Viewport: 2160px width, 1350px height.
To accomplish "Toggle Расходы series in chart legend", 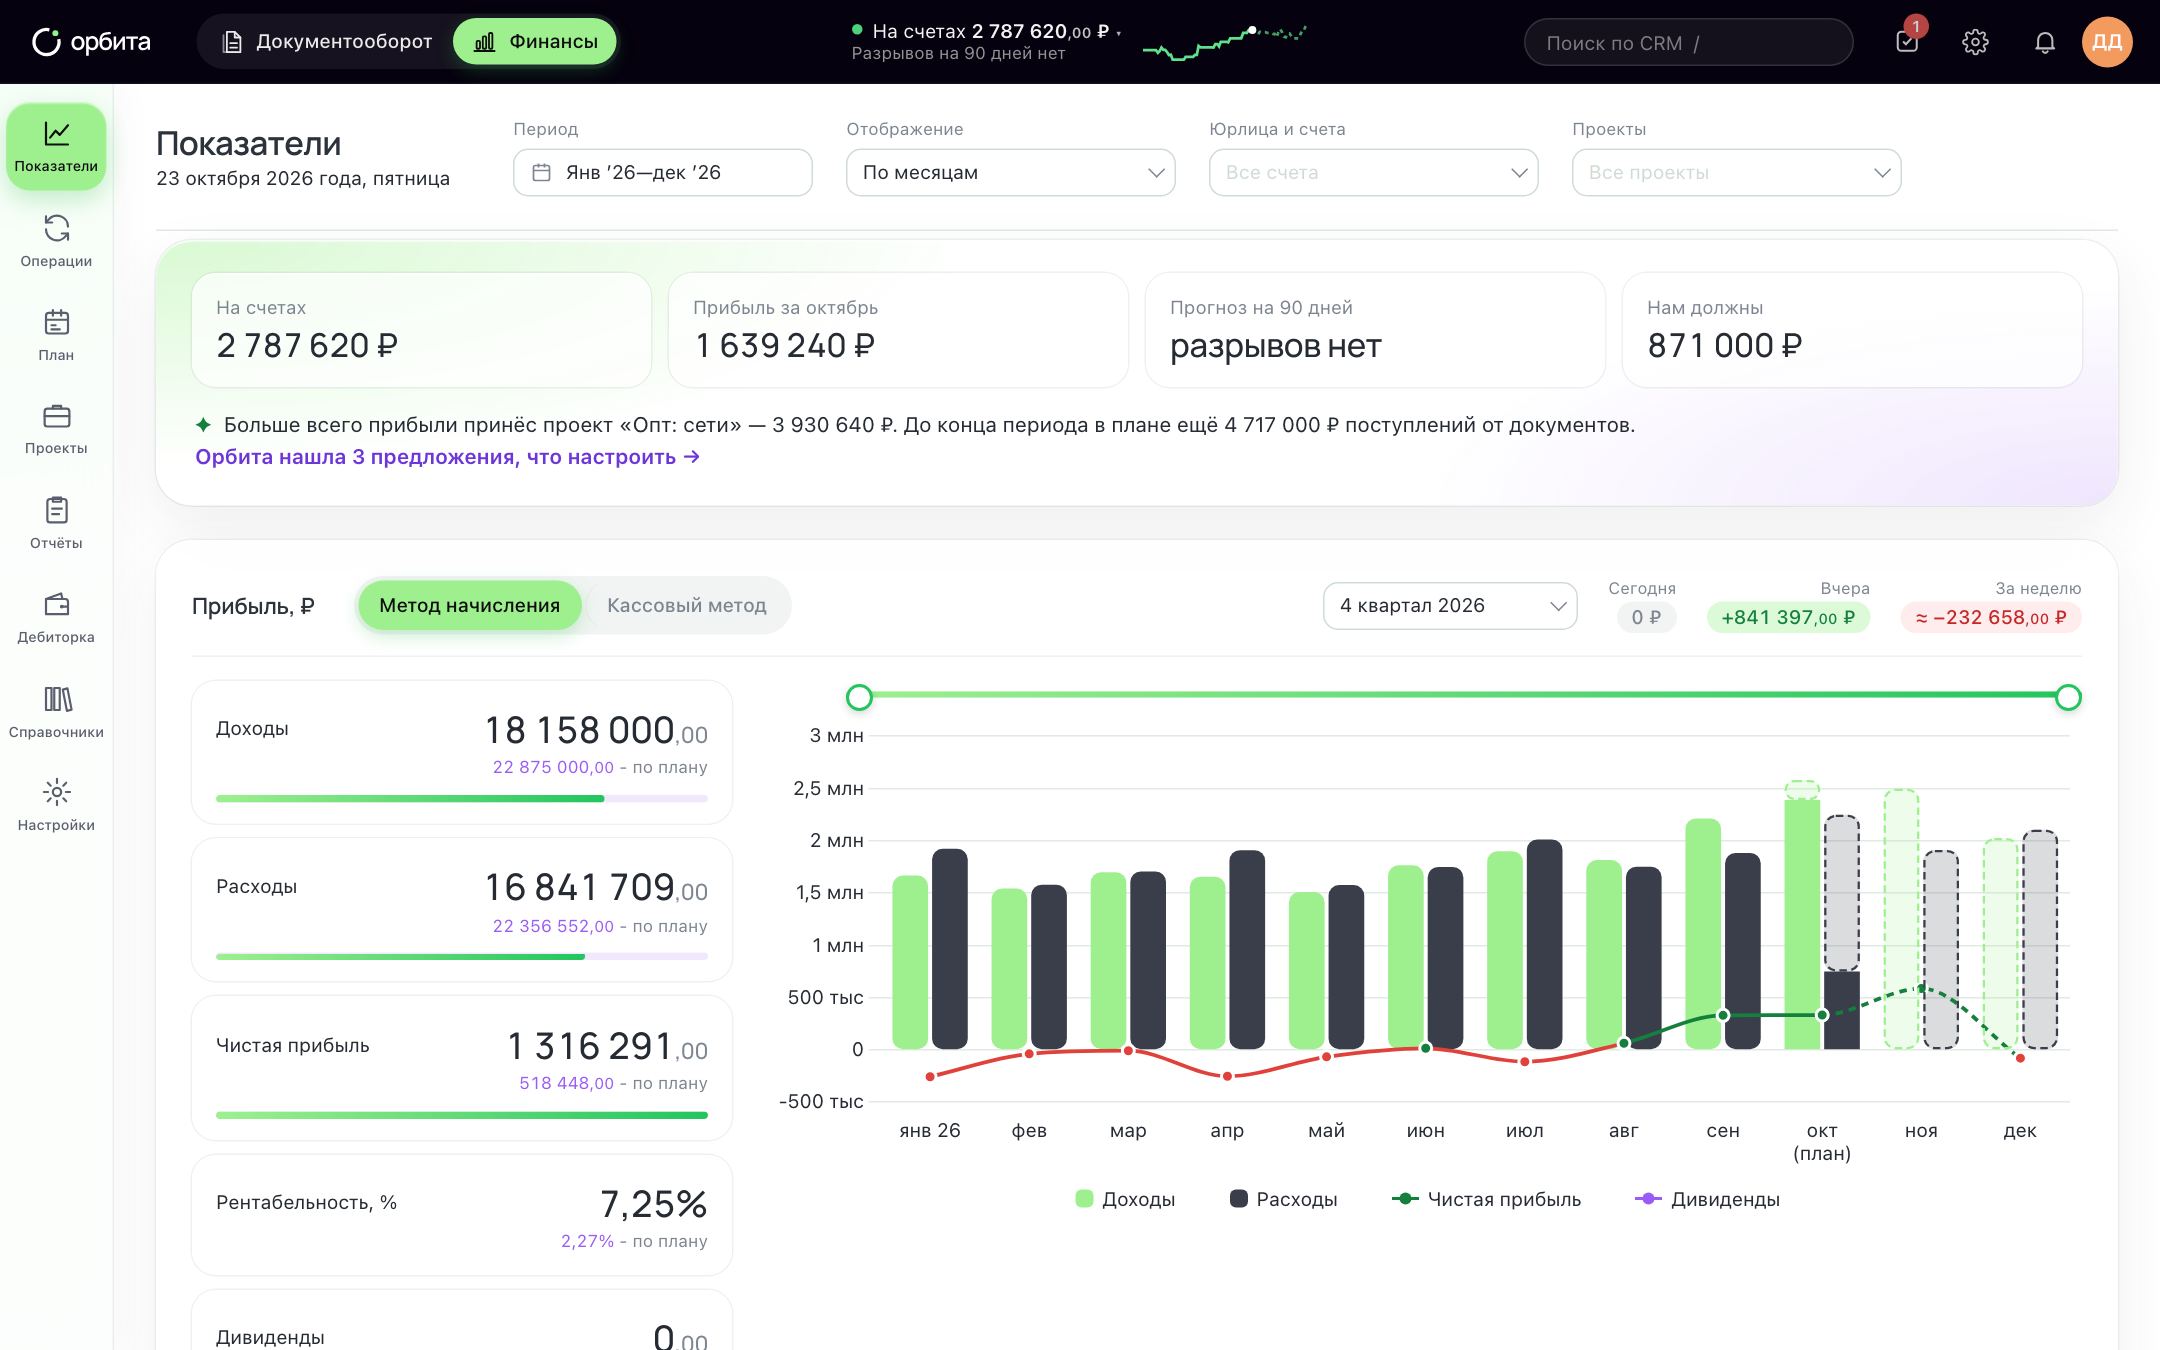I will click(1283, 1199).
